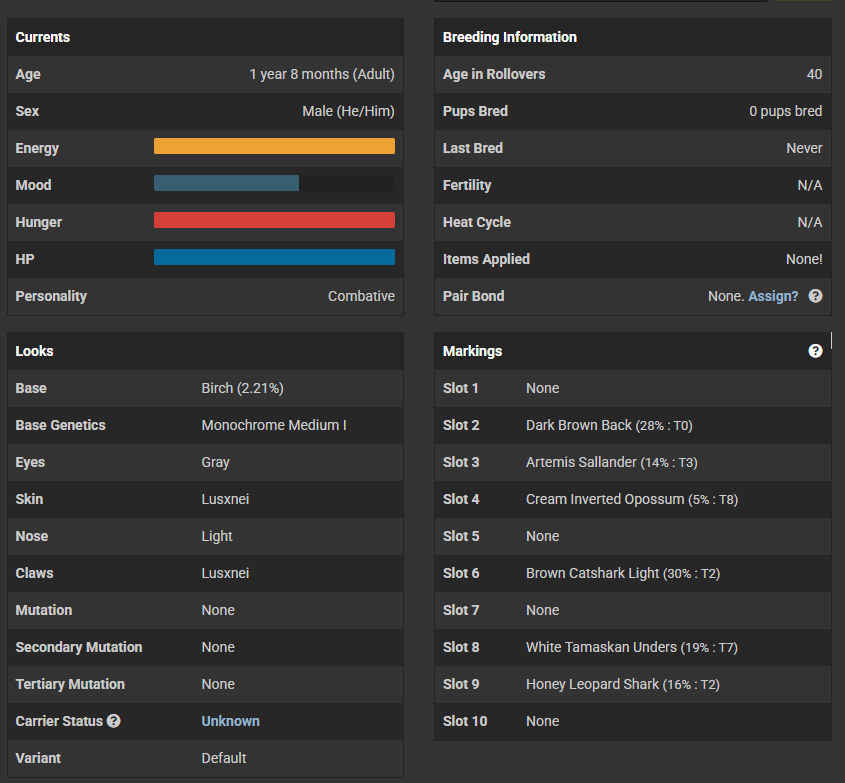
Task: Click the Honey Leopard Shark marking
Action: coord(593,684)
